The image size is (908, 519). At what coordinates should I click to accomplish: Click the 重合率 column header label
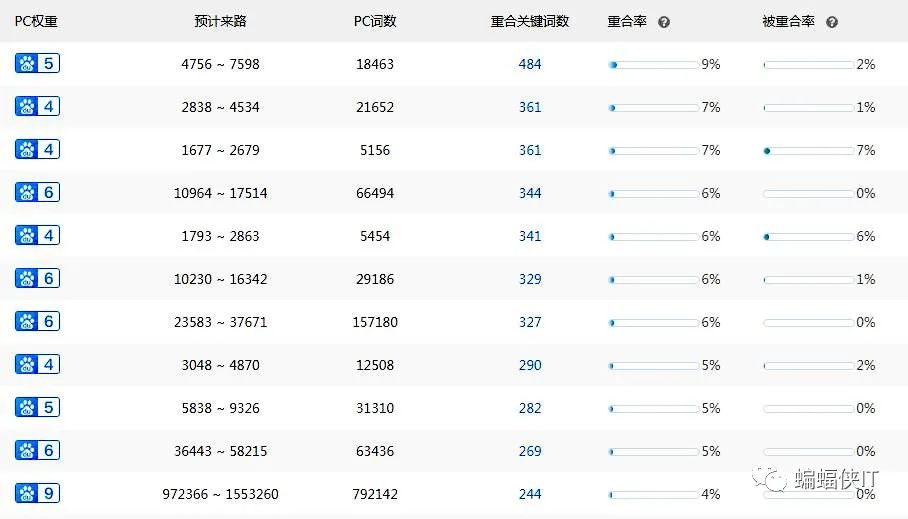coord(627,21)
